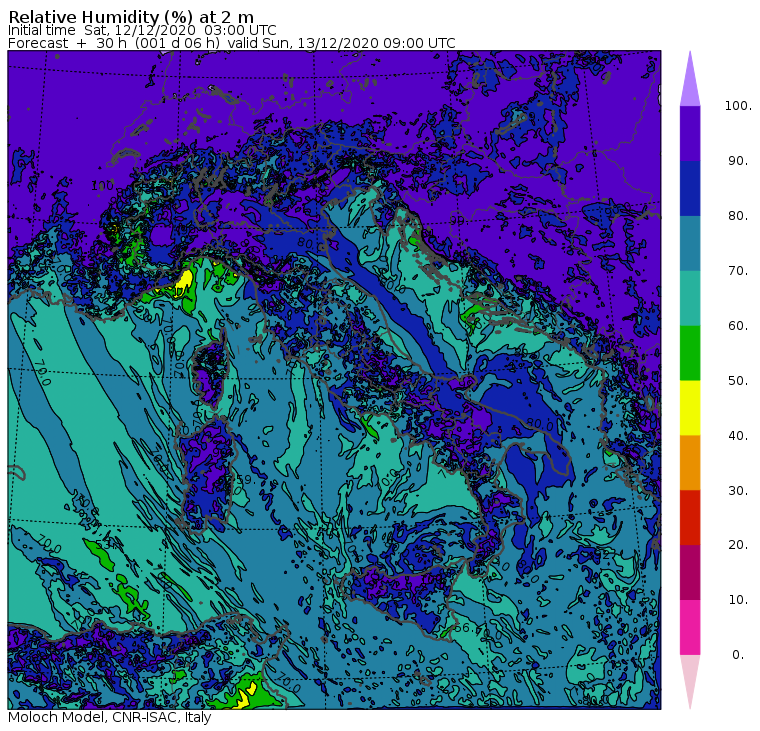Click the '20.' legend label
Screen dimensions: 760x731
(738, 544)
